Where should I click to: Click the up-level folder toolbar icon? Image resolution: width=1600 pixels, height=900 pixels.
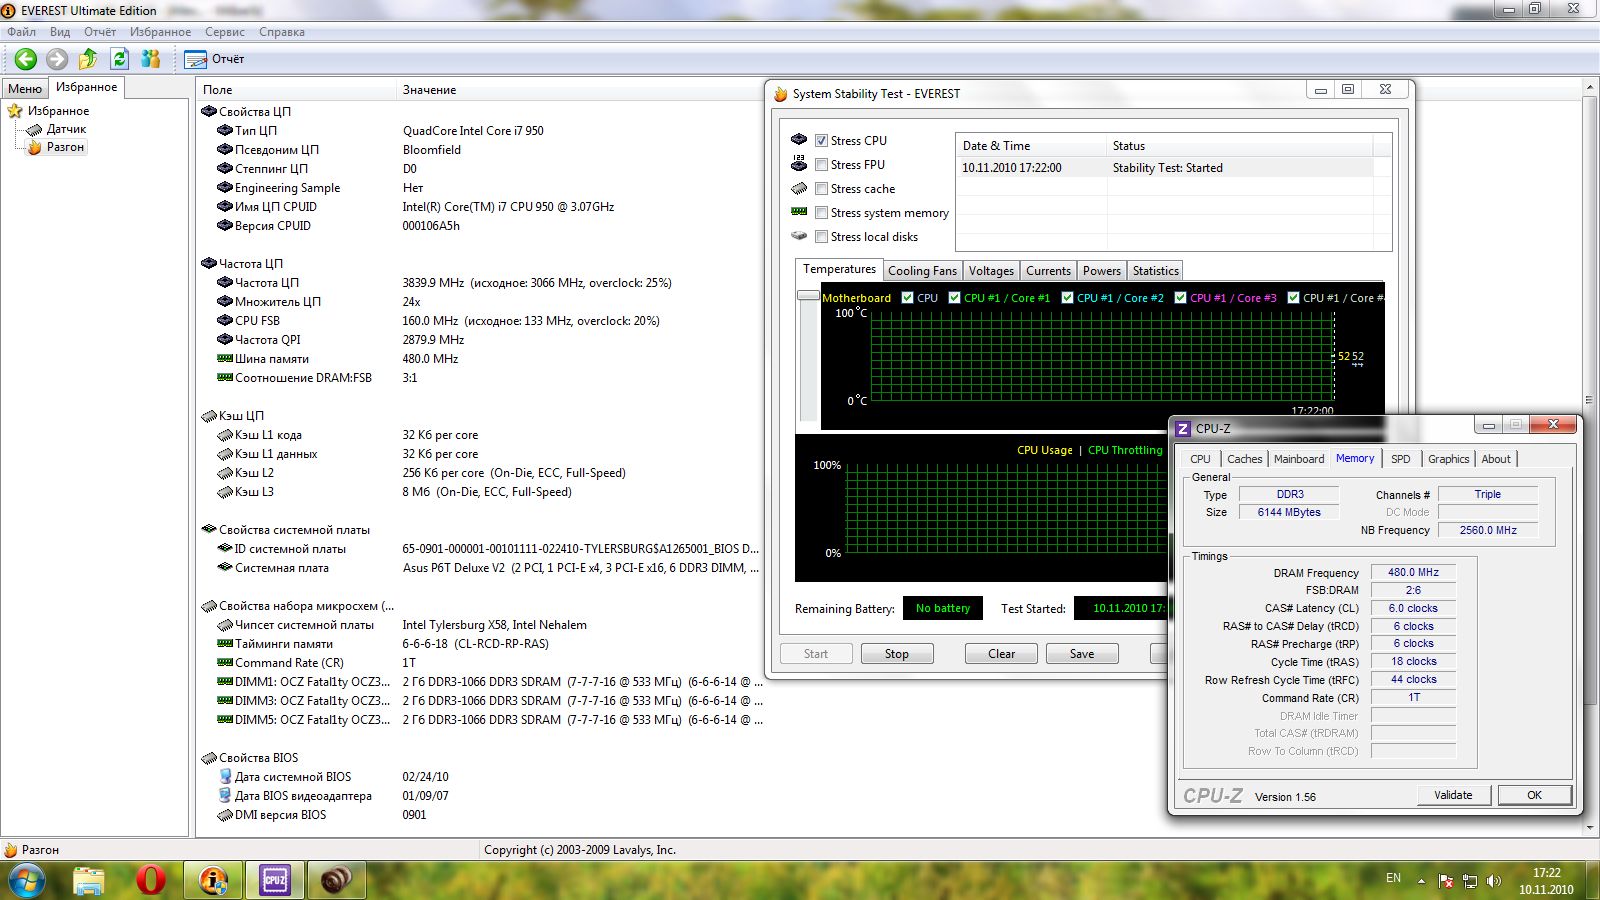(x=88, y=59)
